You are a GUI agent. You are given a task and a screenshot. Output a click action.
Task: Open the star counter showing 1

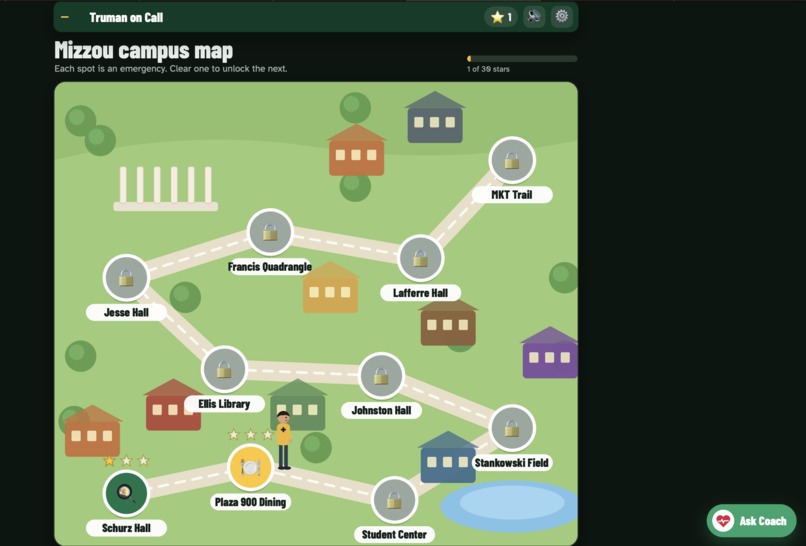501,17
